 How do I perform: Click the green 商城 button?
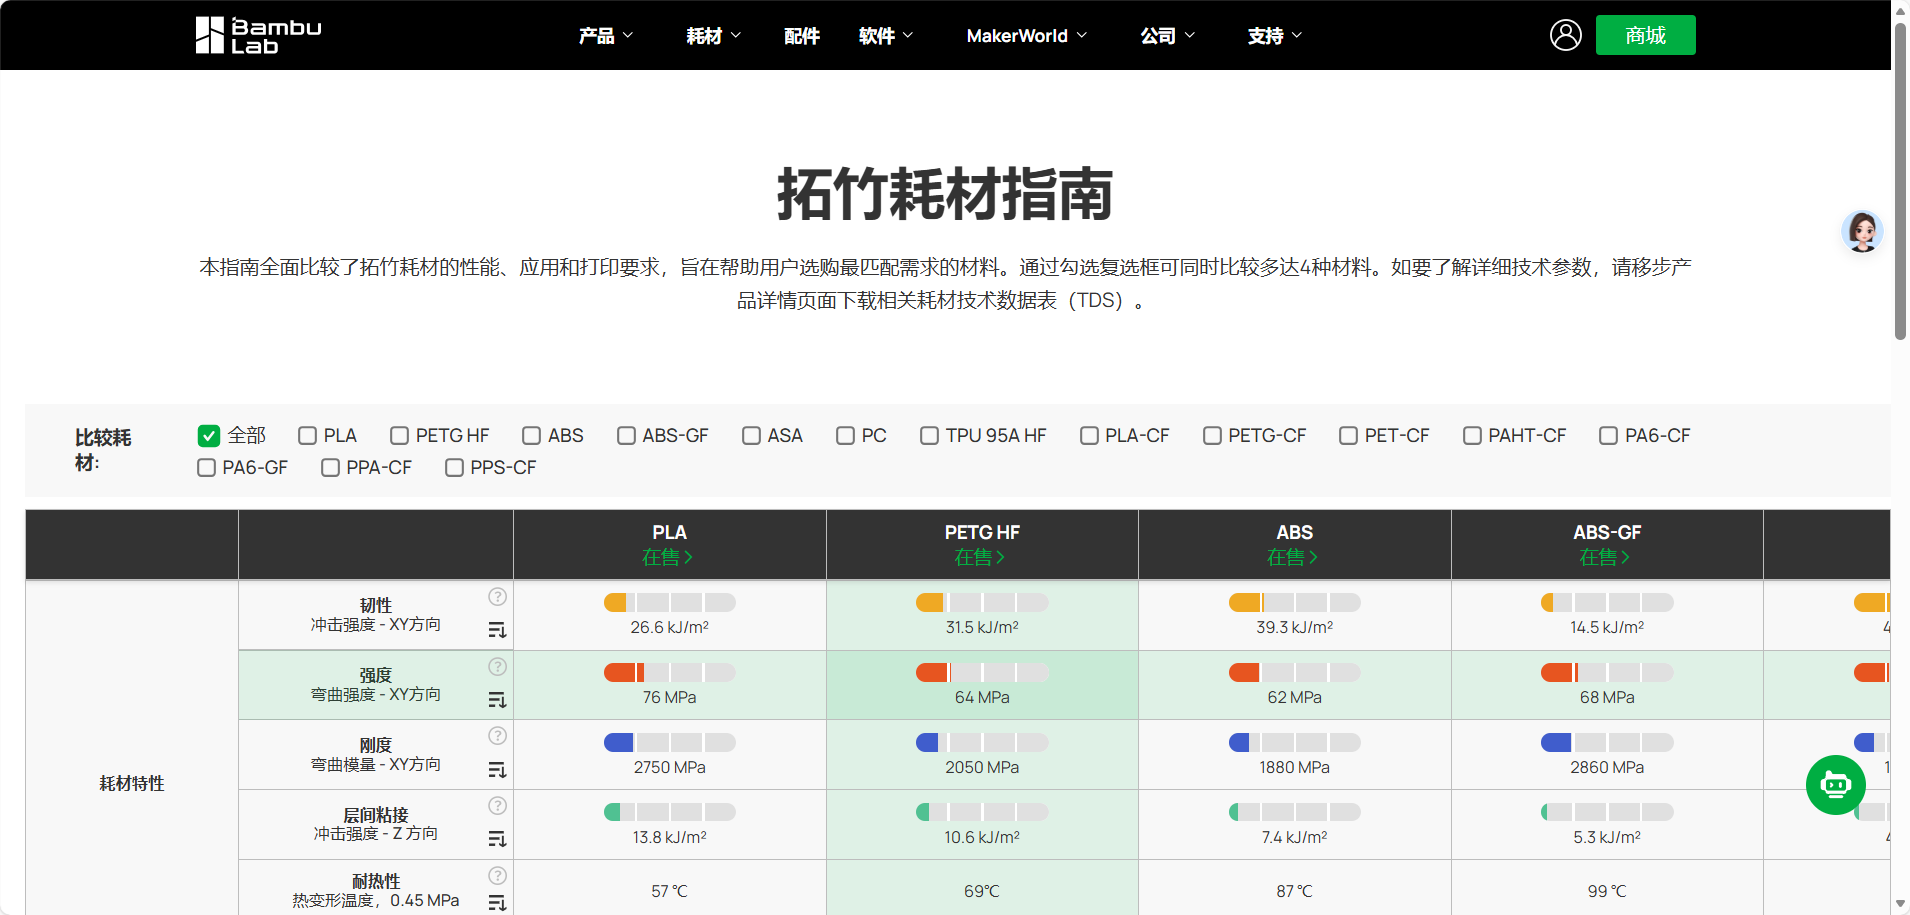1645,35
